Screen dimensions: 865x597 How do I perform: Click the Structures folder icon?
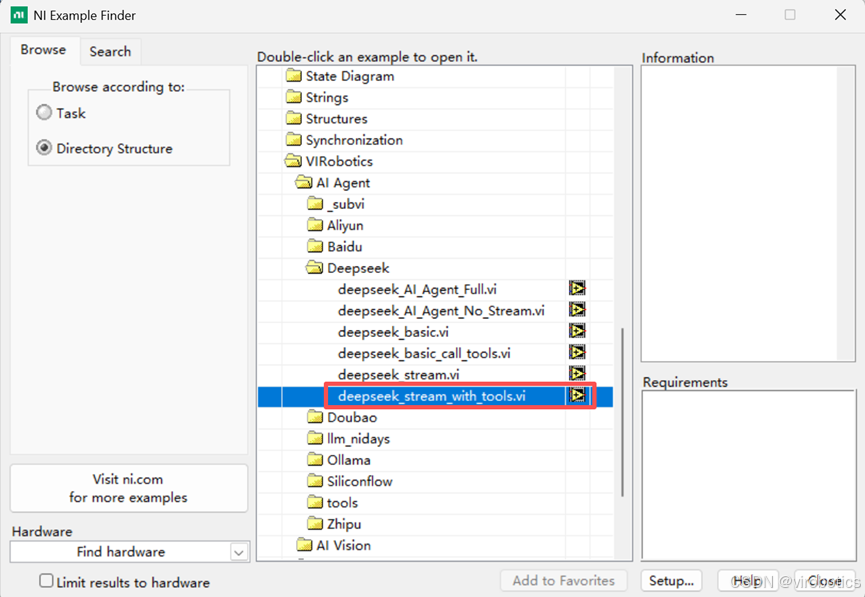coord(294,119)
